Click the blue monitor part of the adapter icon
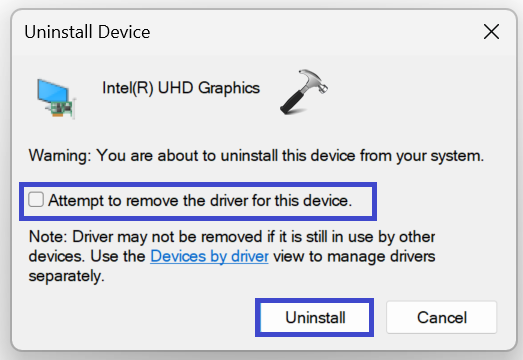Viewport: 523px width, 360px height. [x=53, y=91]
